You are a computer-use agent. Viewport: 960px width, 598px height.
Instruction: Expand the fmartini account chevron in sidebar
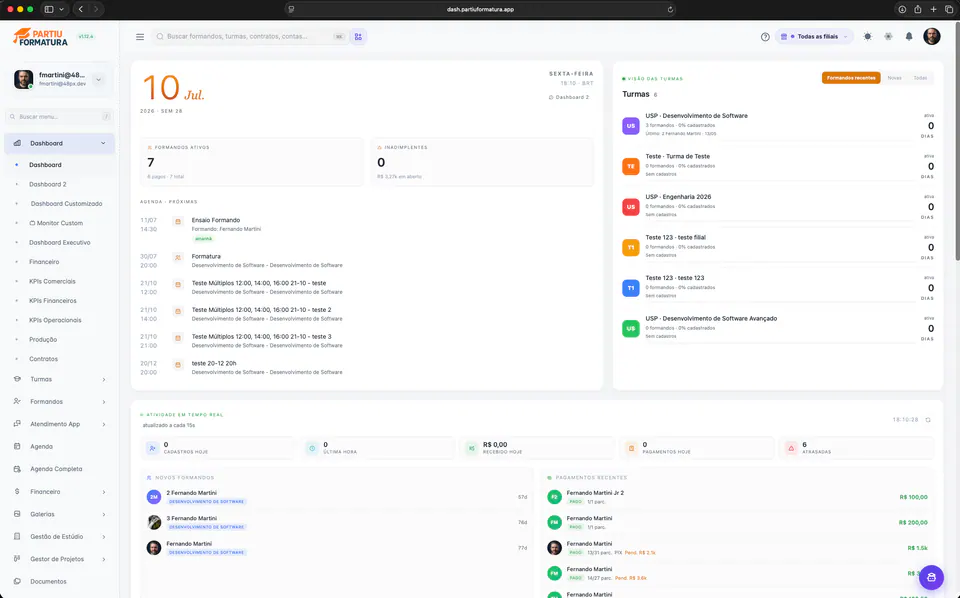coord(99,80)
